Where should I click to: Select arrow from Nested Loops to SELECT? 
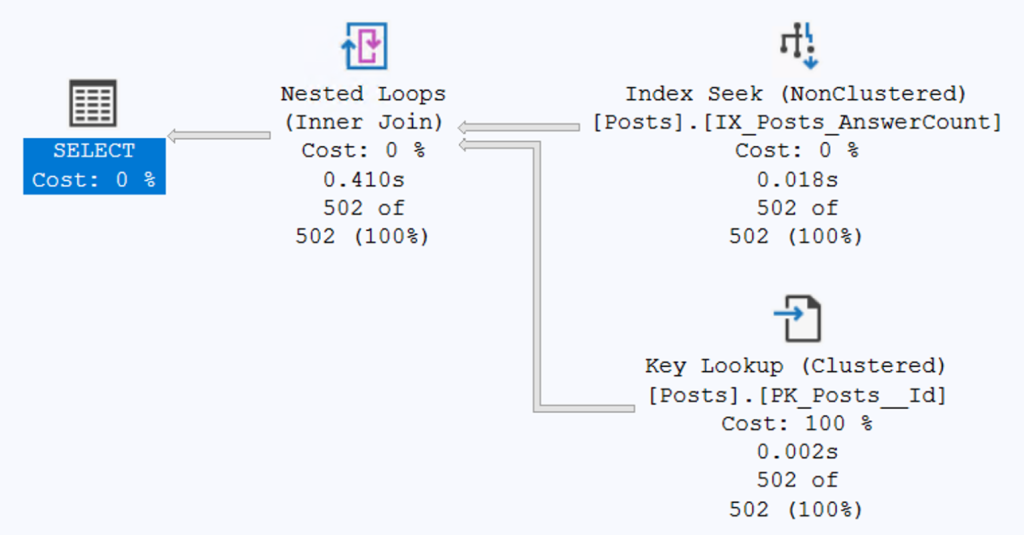pos(220,136)
